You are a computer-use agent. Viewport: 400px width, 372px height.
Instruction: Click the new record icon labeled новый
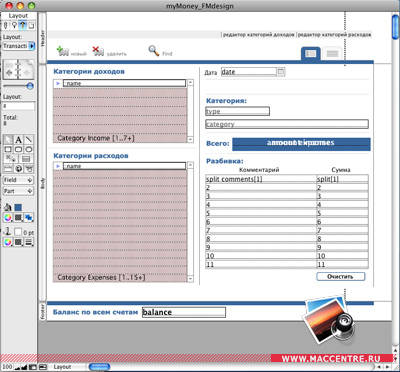tap(63, 51)
